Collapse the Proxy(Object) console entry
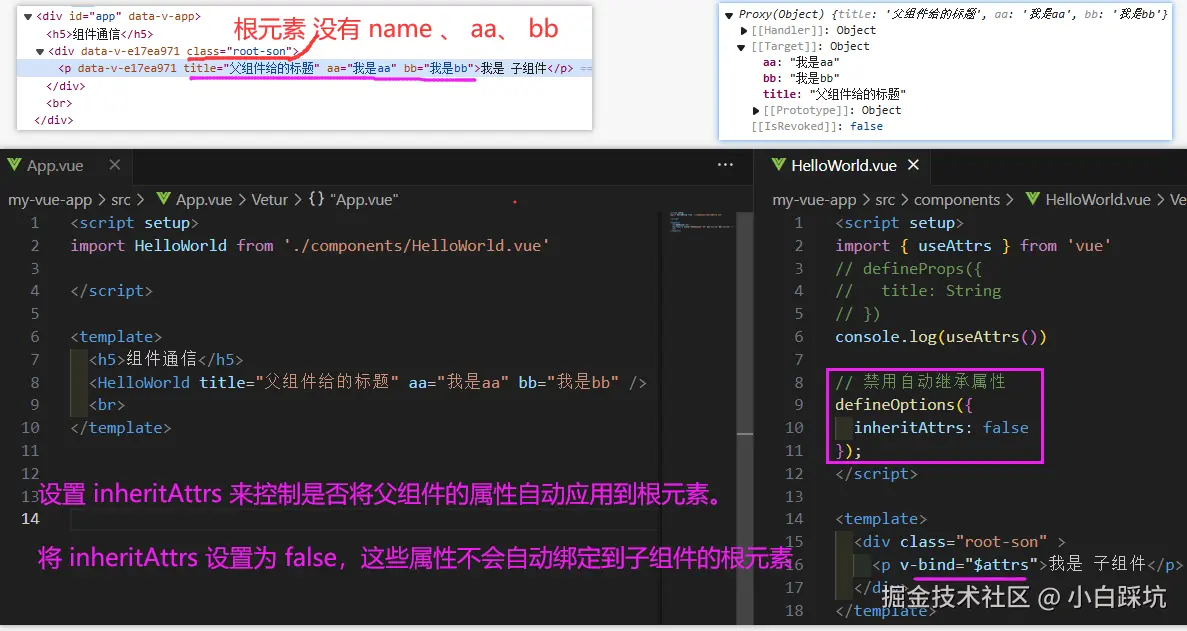This screenshot has width=1187, height=631. pyautogui.click(x=729, y=14)
